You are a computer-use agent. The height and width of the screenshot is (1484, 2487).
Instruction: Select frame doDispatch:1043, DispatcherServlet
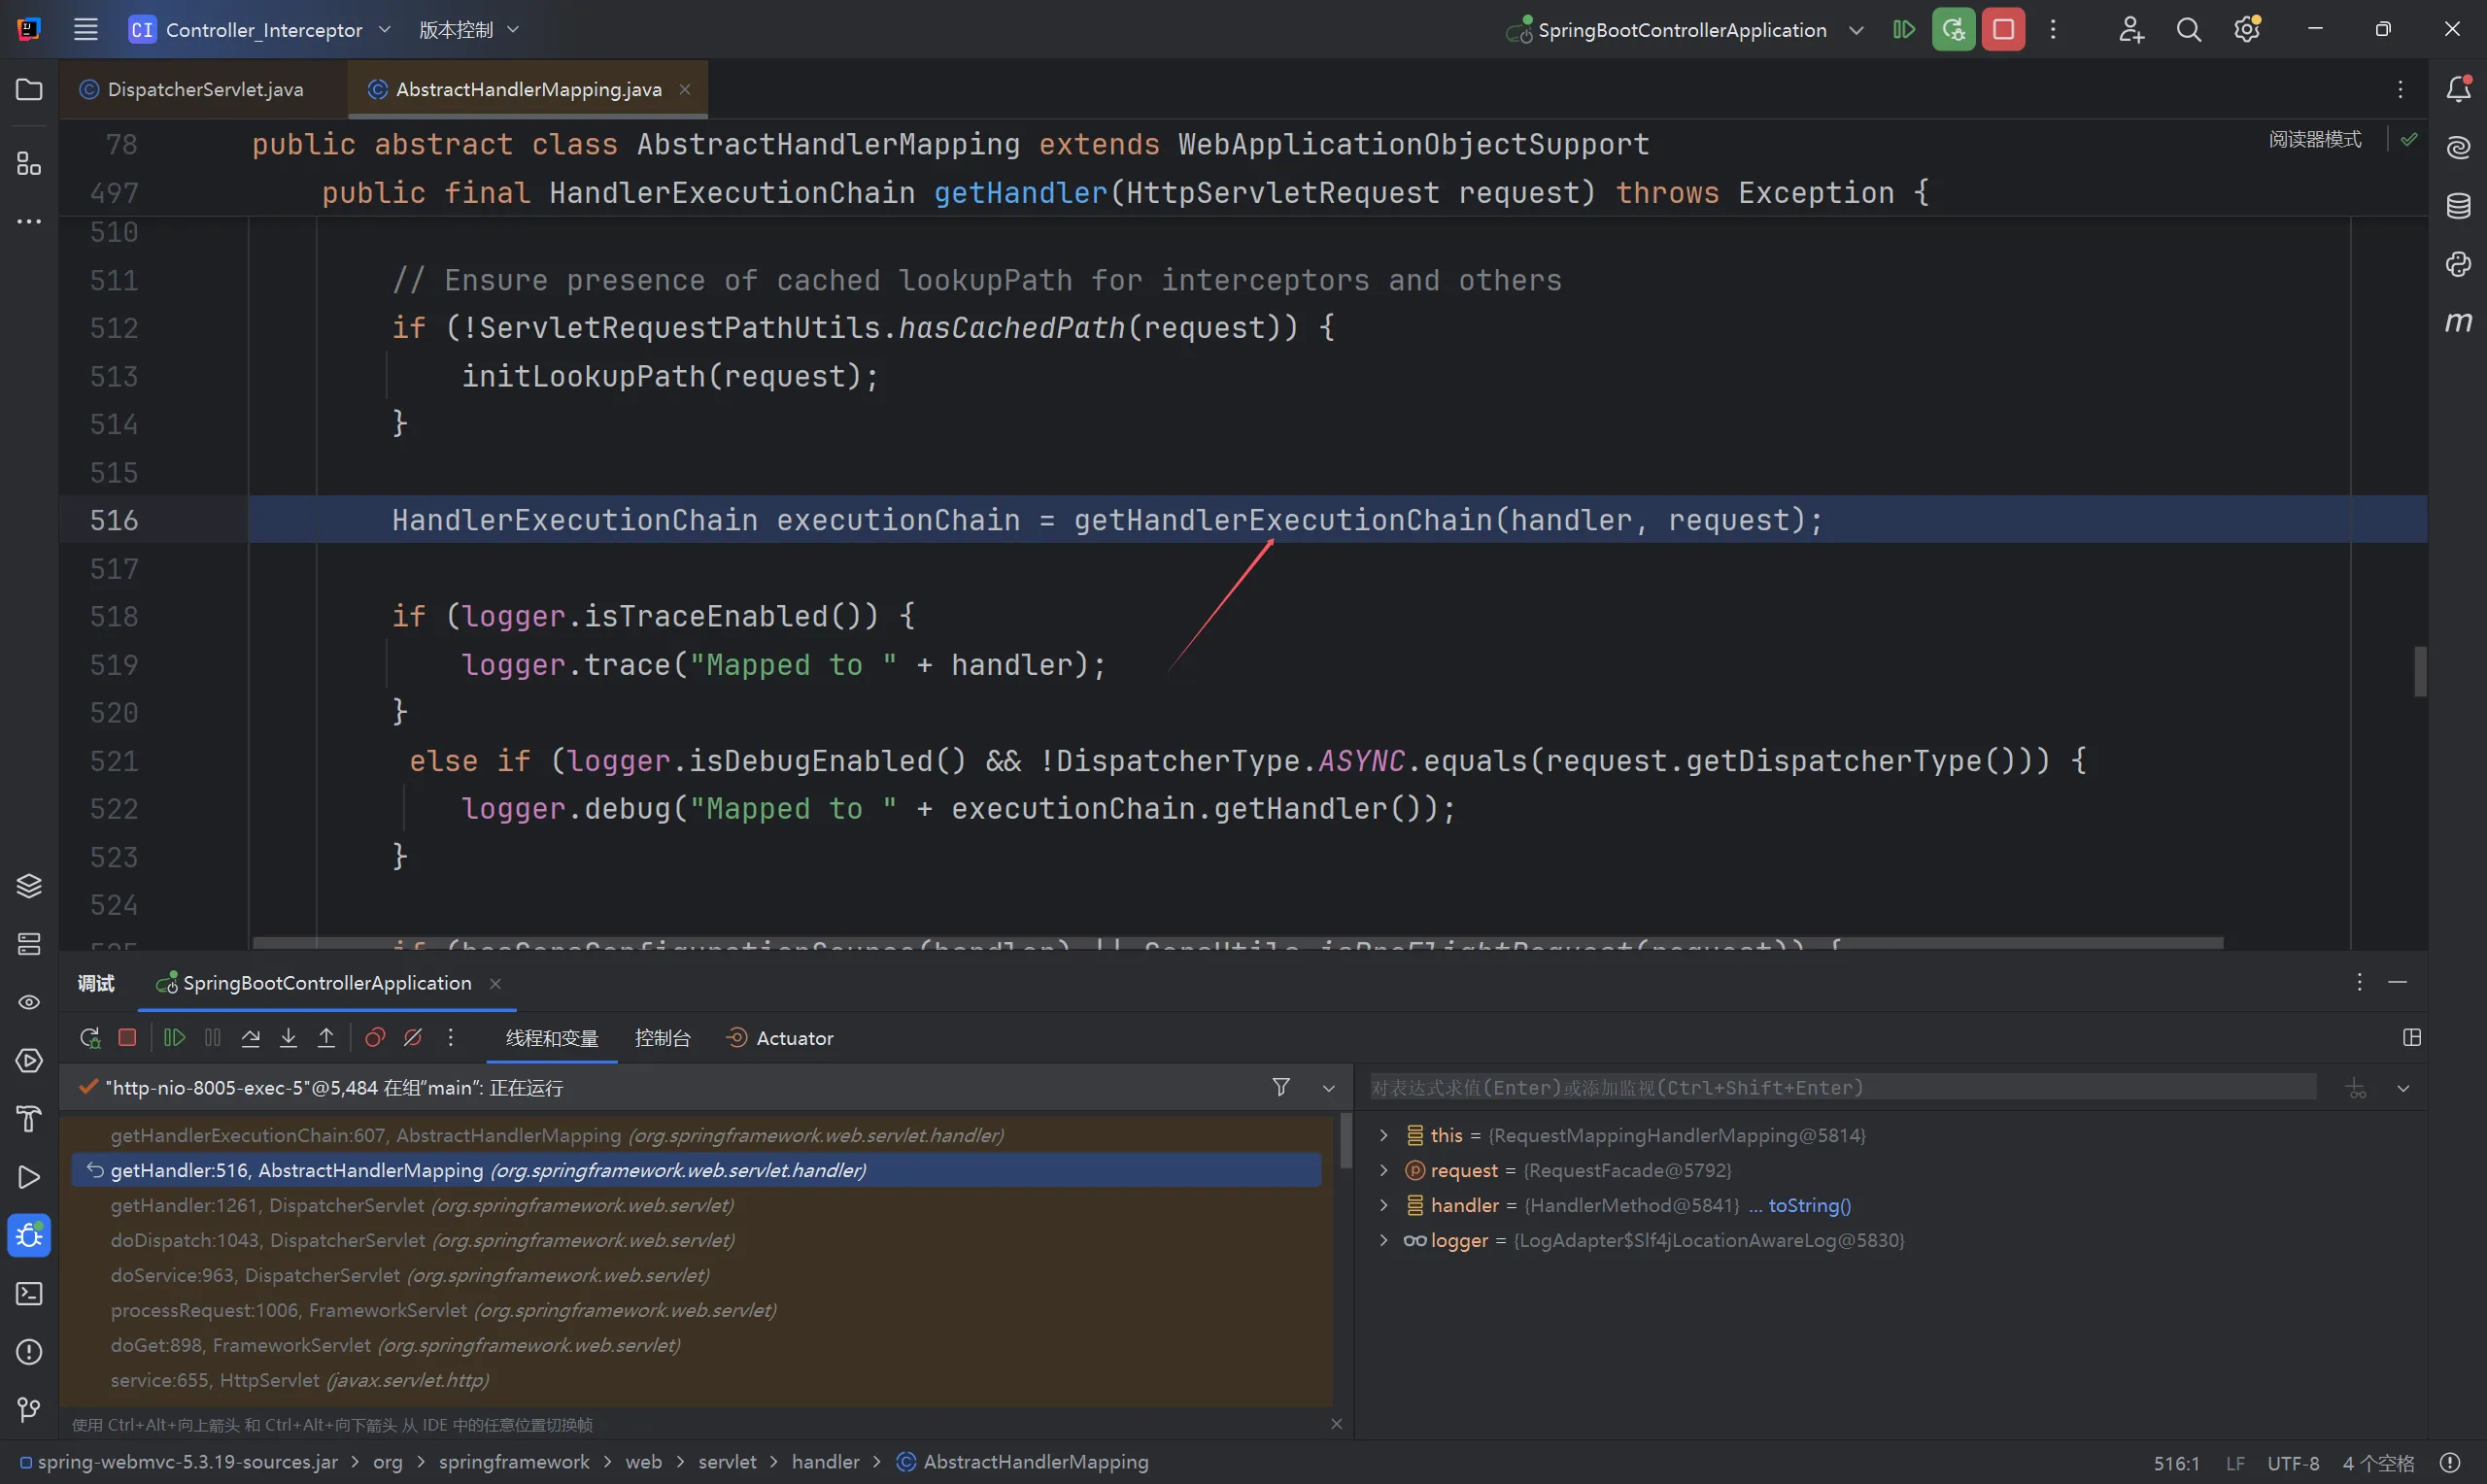pyautogui.click(x=696, y=1240)
